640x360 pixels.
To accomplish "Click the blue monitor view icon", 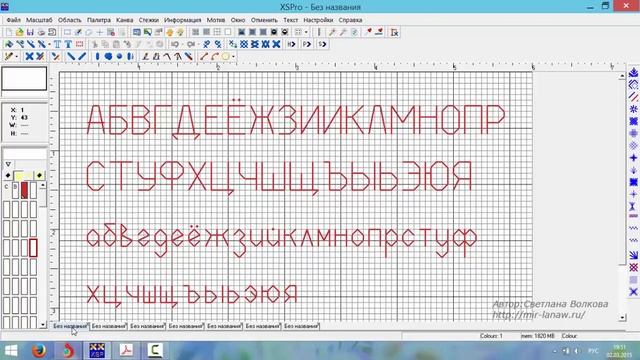I will pyautogui.click(x=137, y=32).
